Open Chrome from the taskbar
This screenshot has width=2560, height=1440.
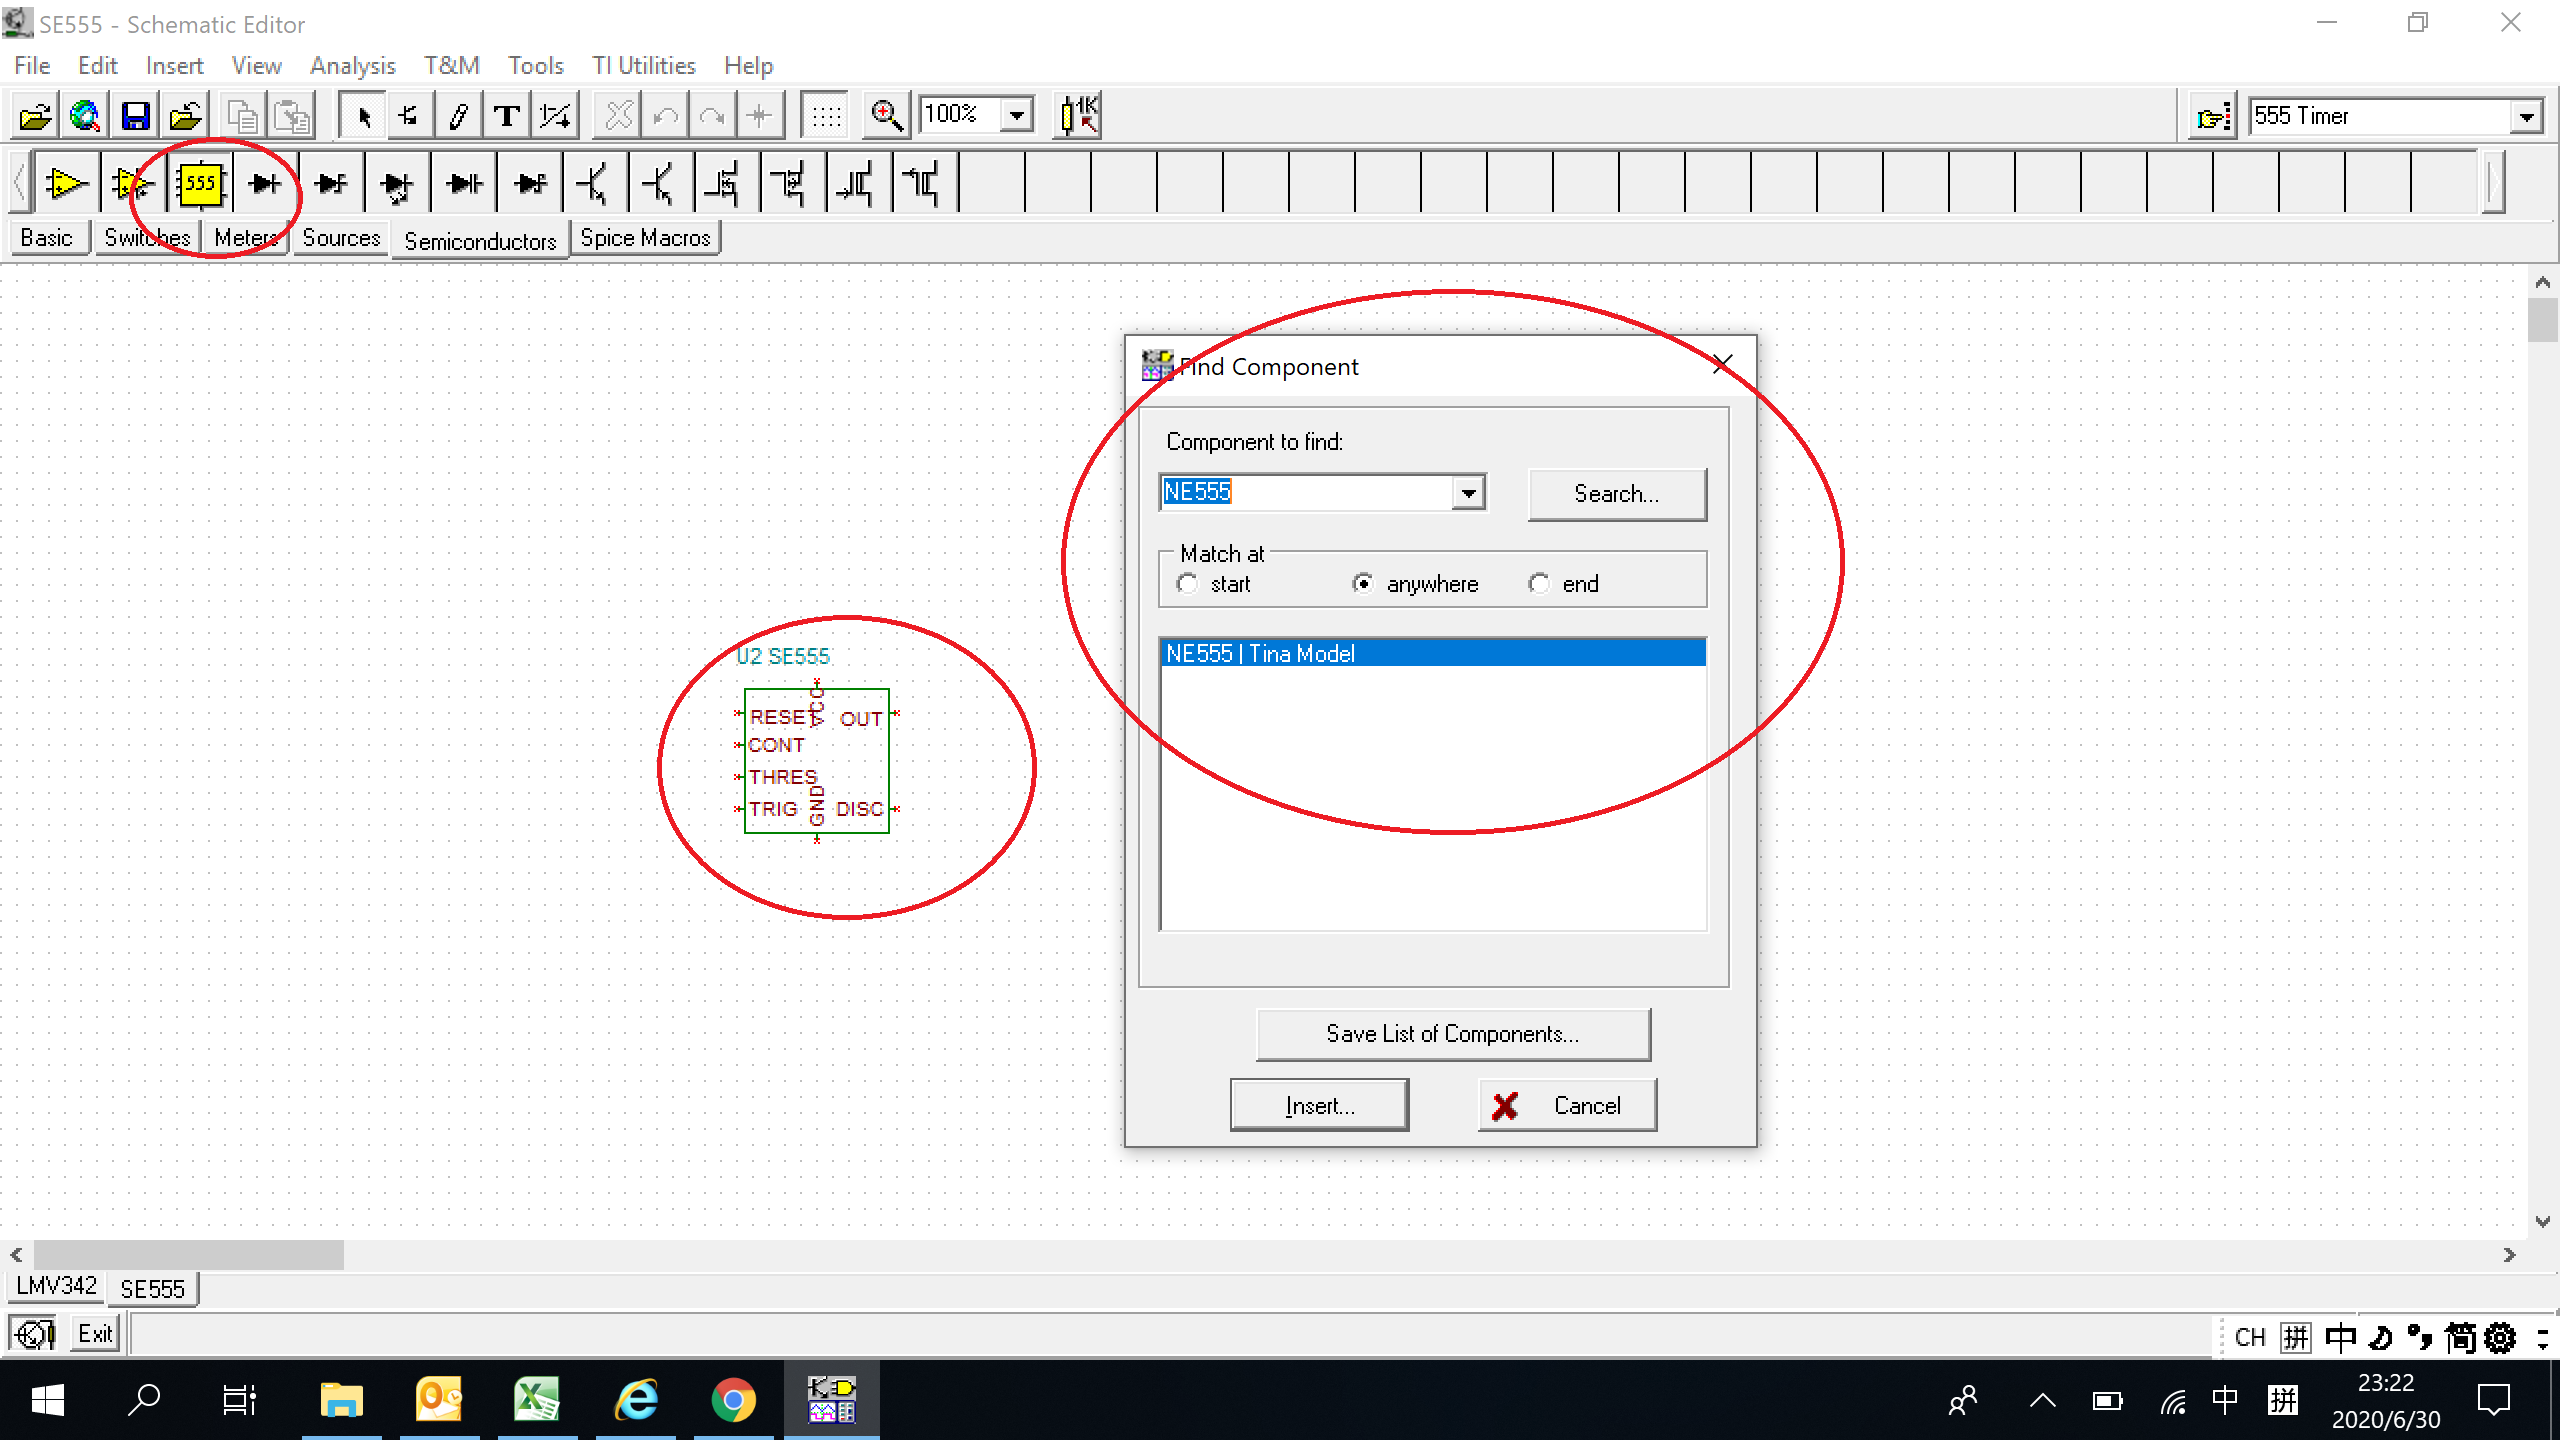[734, 1400]
